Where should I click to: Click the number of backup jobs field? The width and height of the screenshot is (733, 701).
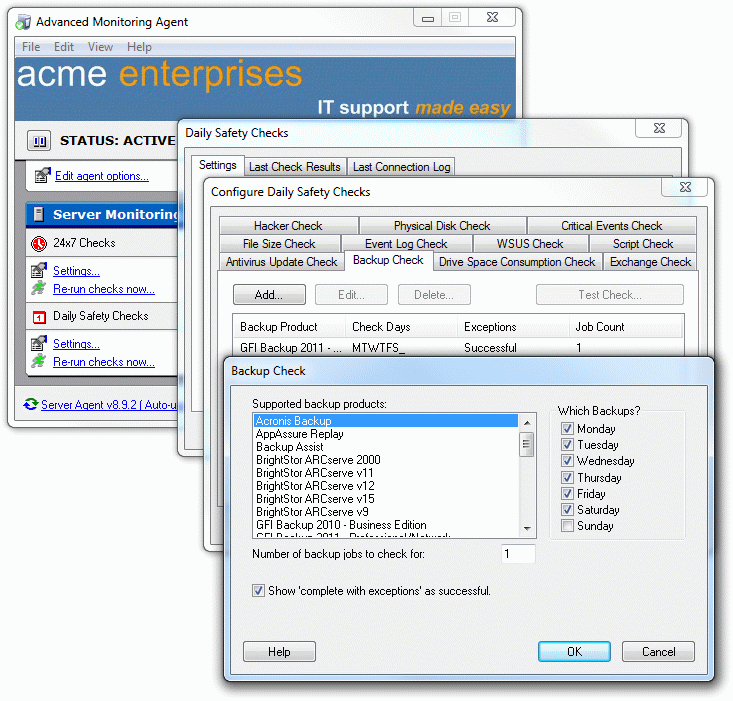click(x=518, y=554)
